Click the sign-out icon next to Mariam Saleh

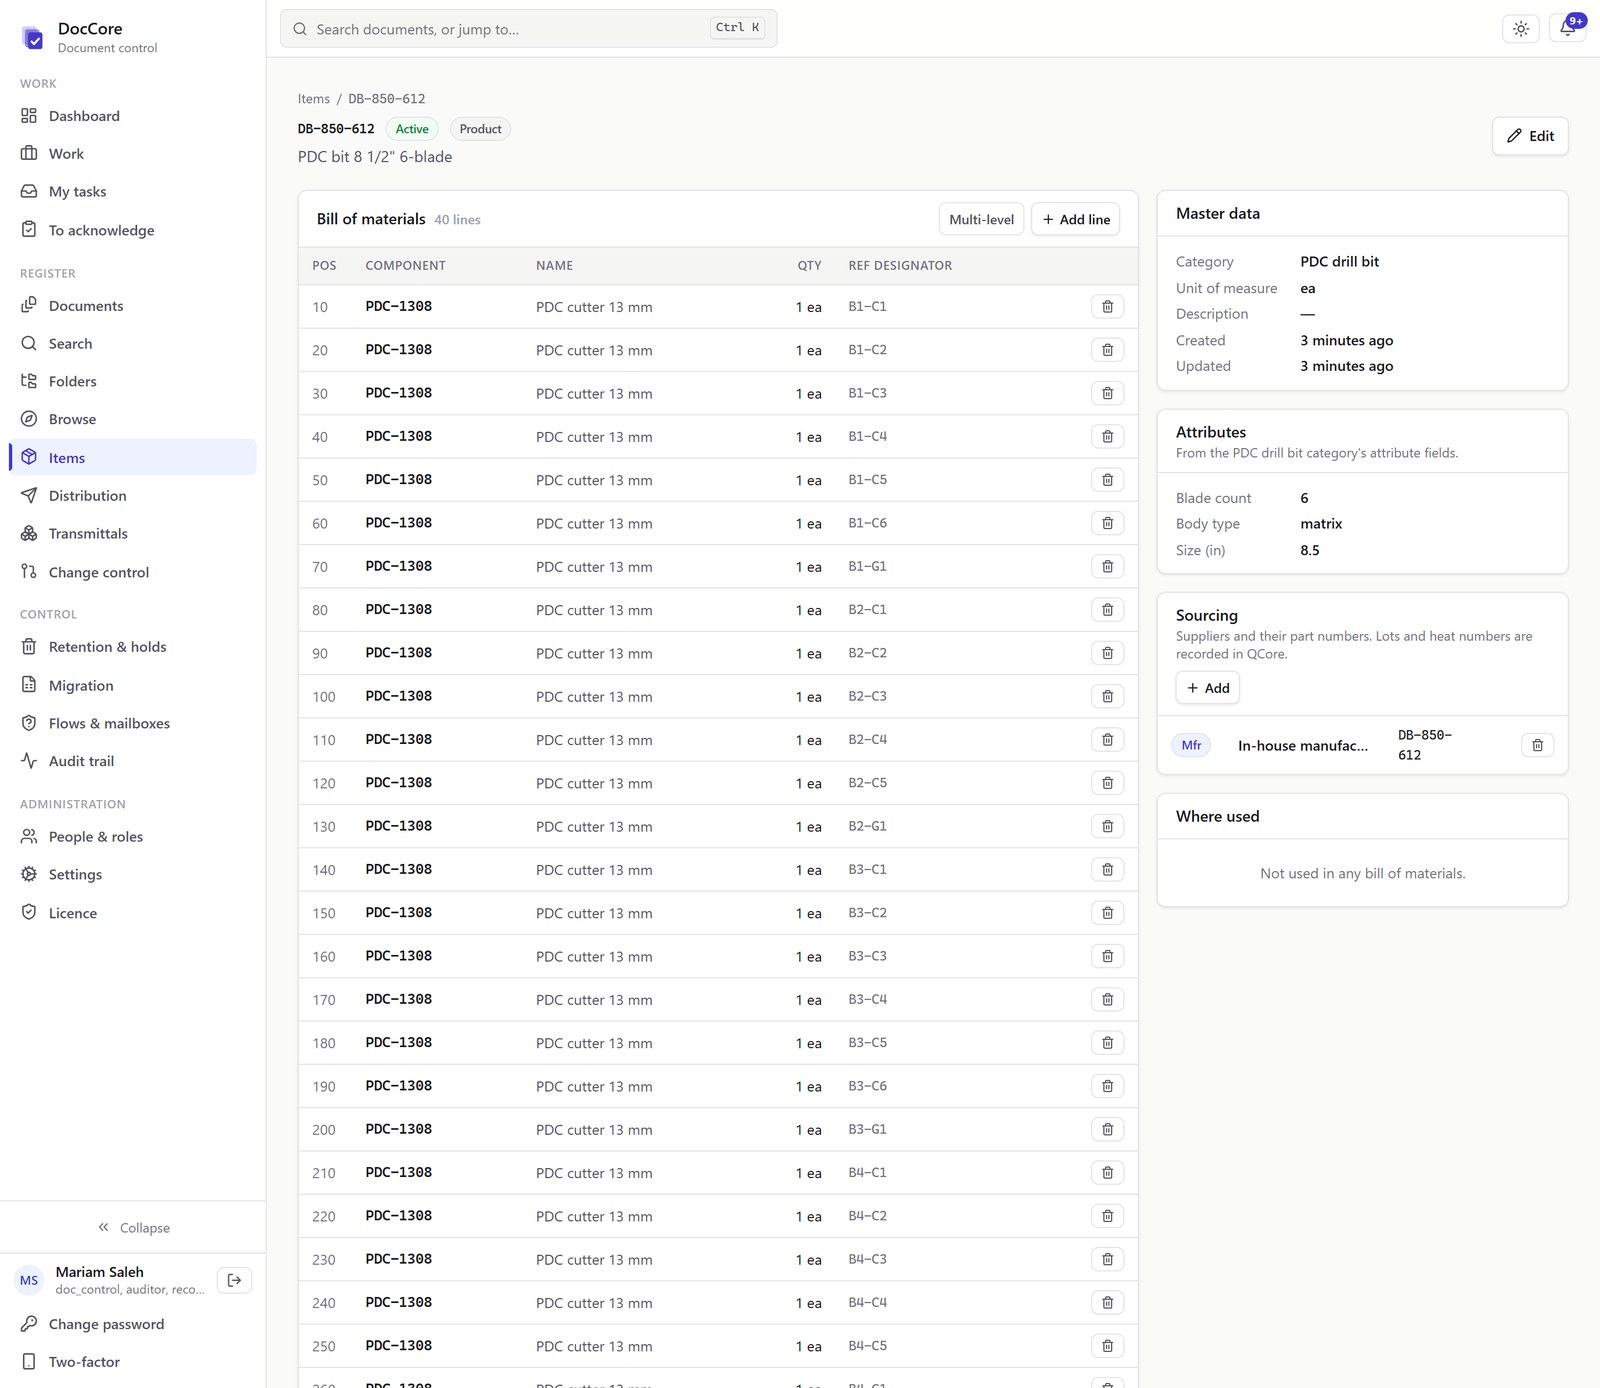(234, 1280)
